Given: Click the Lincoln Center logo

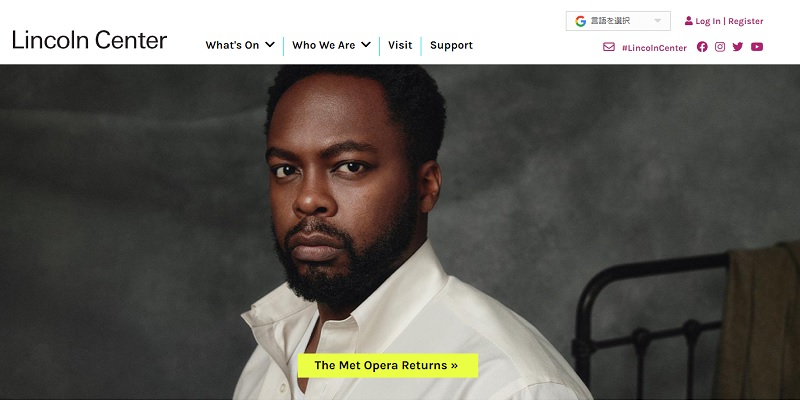Looking at the screenshot, I should tap(89, 40).
